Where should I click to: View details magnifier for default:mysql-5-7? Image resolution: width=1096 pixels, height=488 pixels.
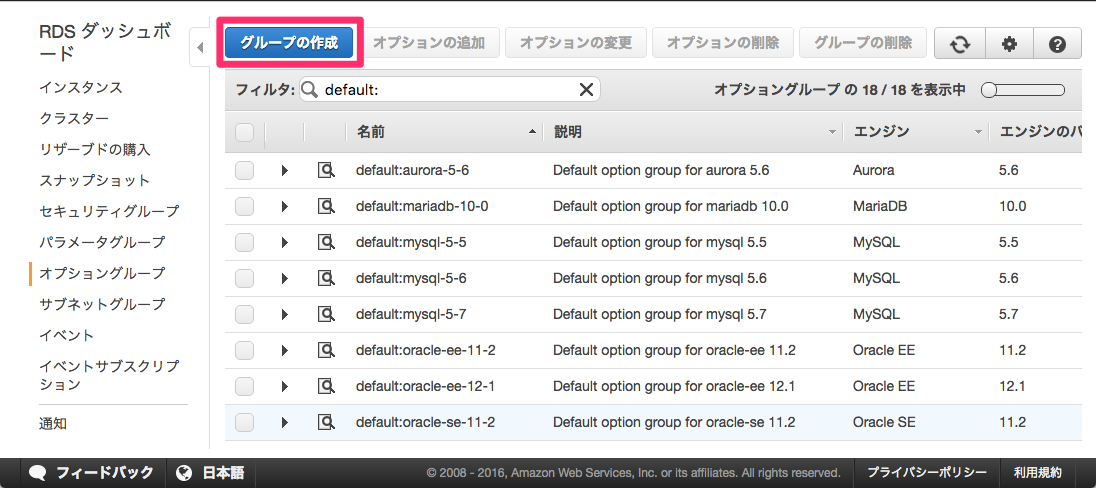tap(326, 314)
